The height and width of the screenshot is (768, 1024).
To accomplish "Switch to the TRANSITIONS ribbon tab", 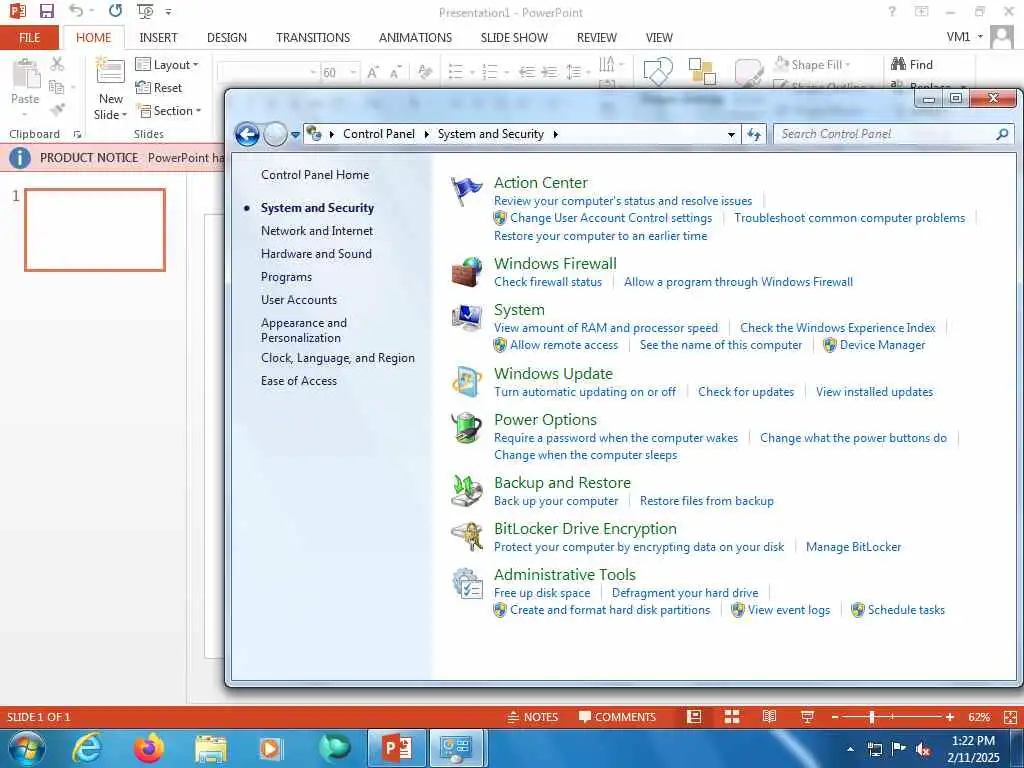I will pos(313,38).
